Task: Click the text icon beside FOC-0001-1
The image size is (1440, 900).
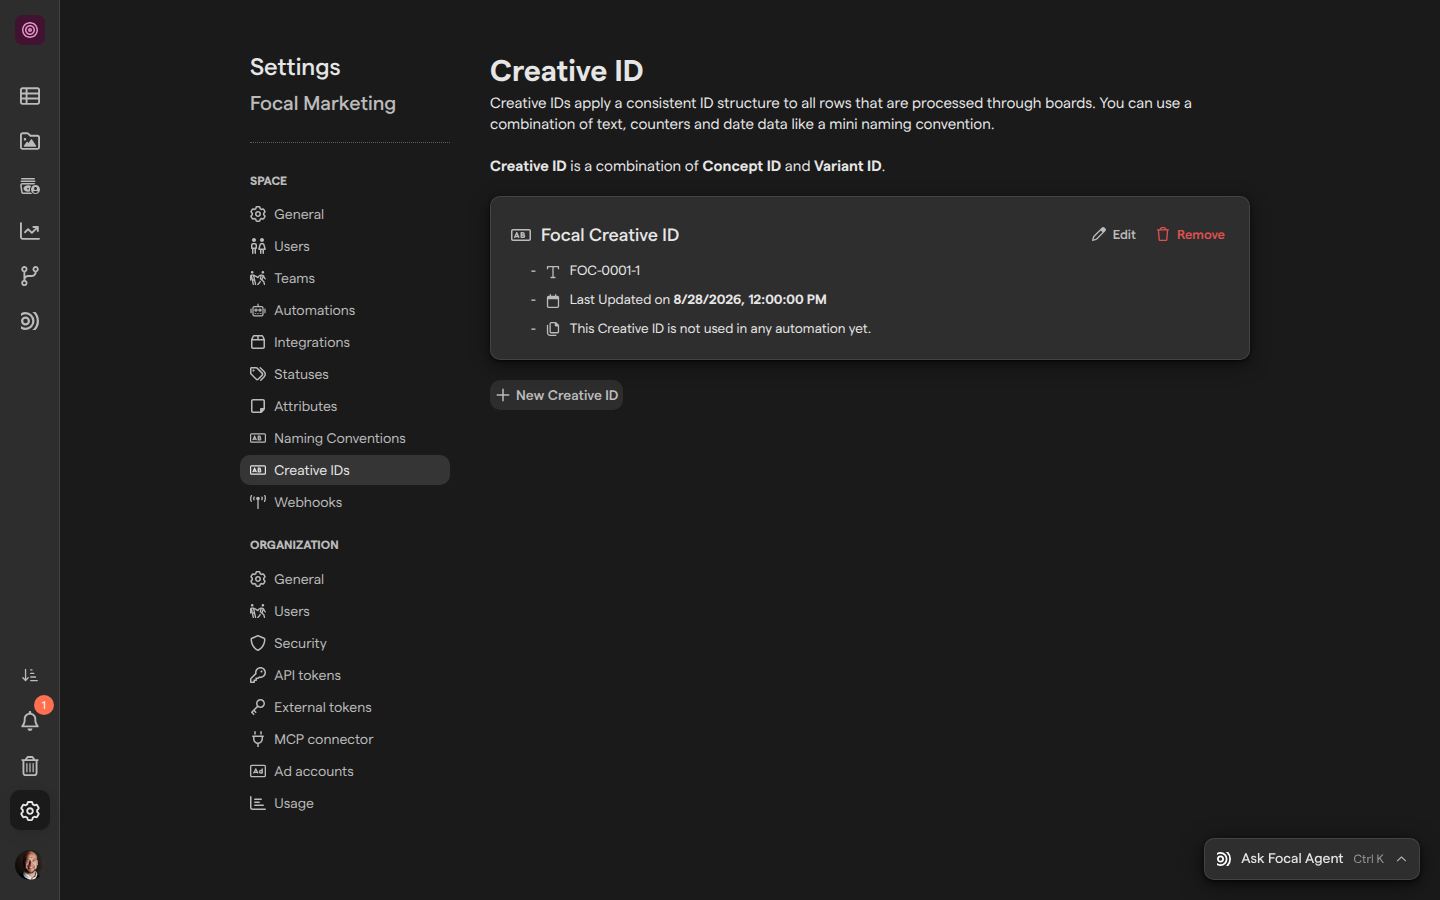Action: coord(553,271)
